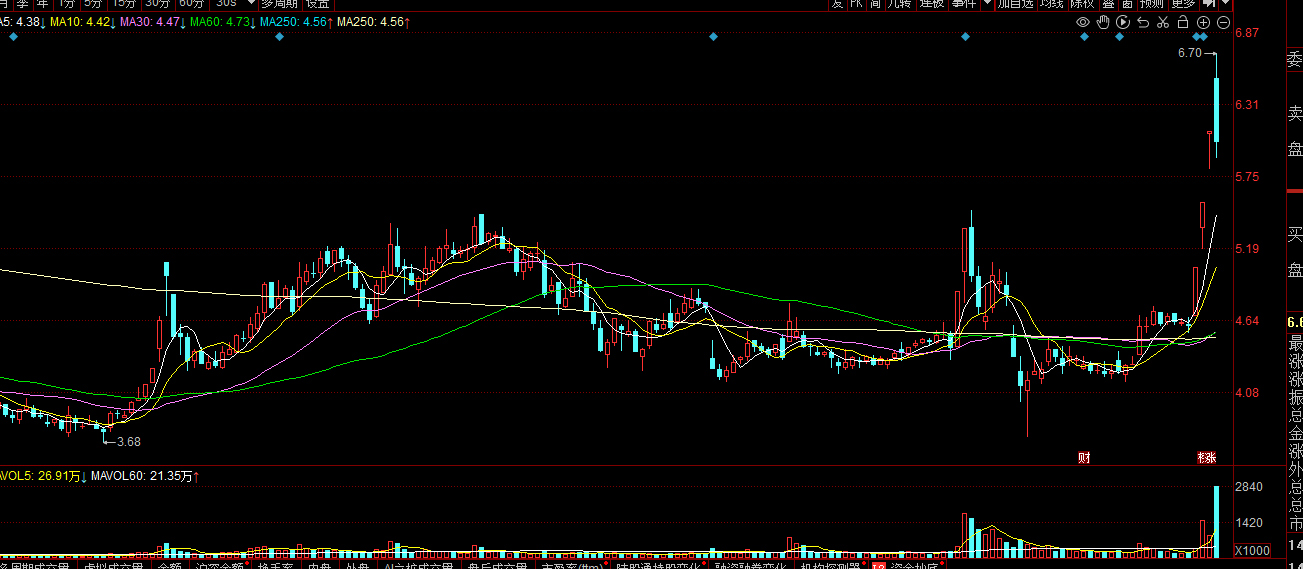The image size is (1303, 569).
Task: Select the 机构控盘 indicator tab
Action: click(831, 565)
